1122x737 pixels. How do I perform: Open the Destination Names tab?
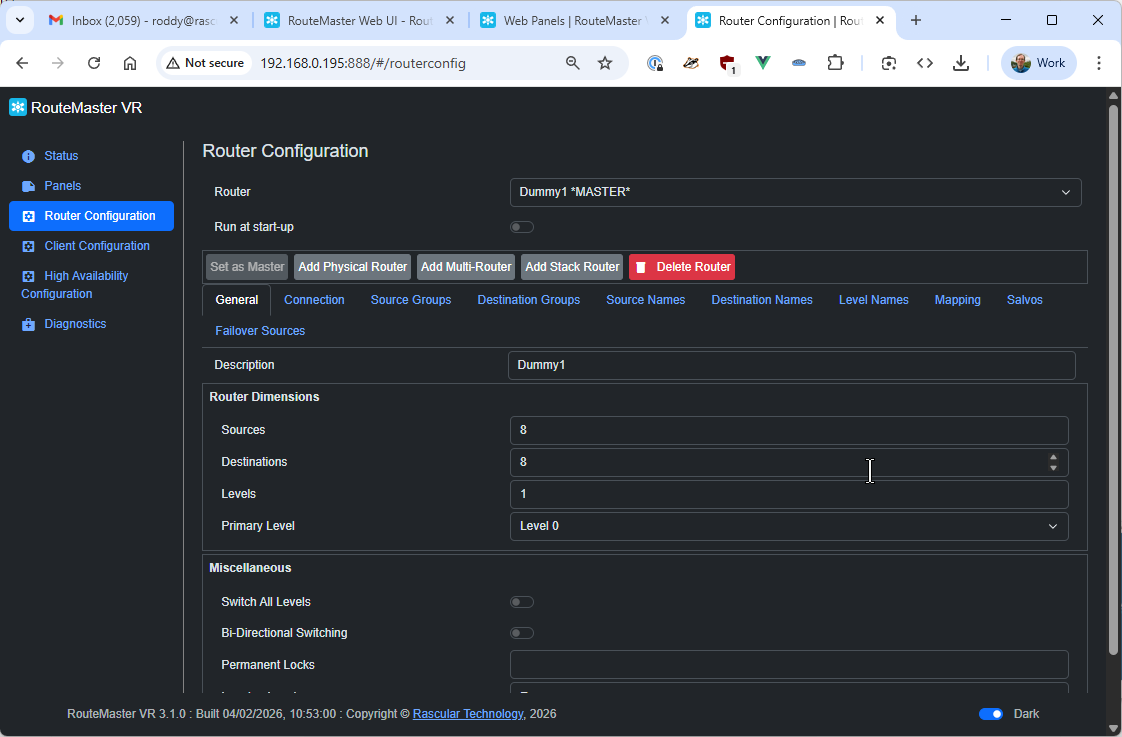click(x=762, y=300)
